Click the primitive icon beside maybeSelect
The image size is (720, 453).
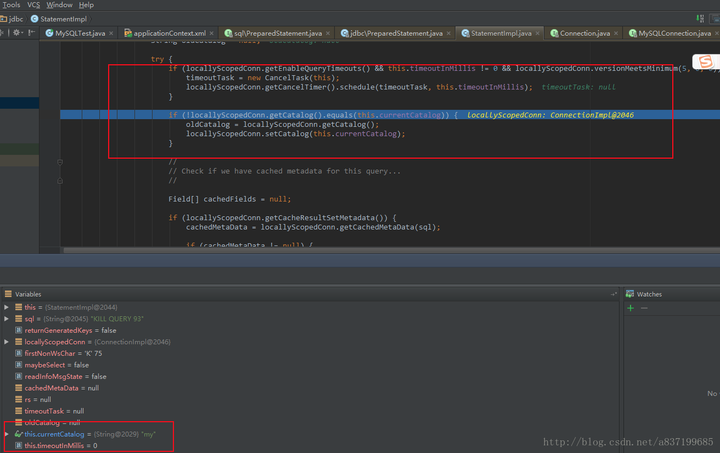18,365
